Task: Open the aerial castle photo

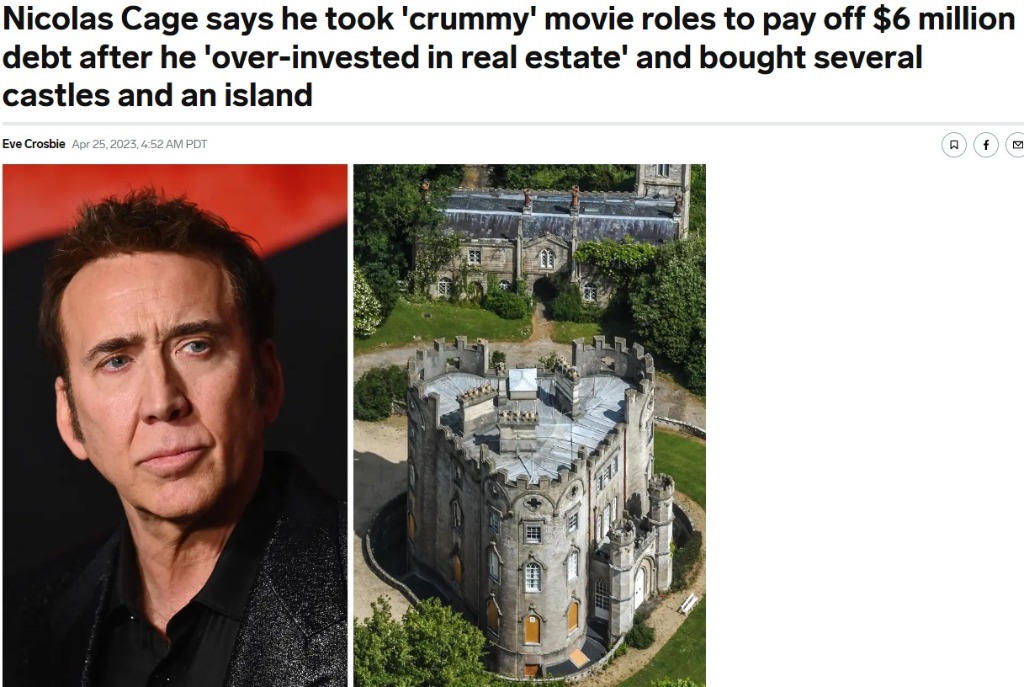Action: (530, 425)
